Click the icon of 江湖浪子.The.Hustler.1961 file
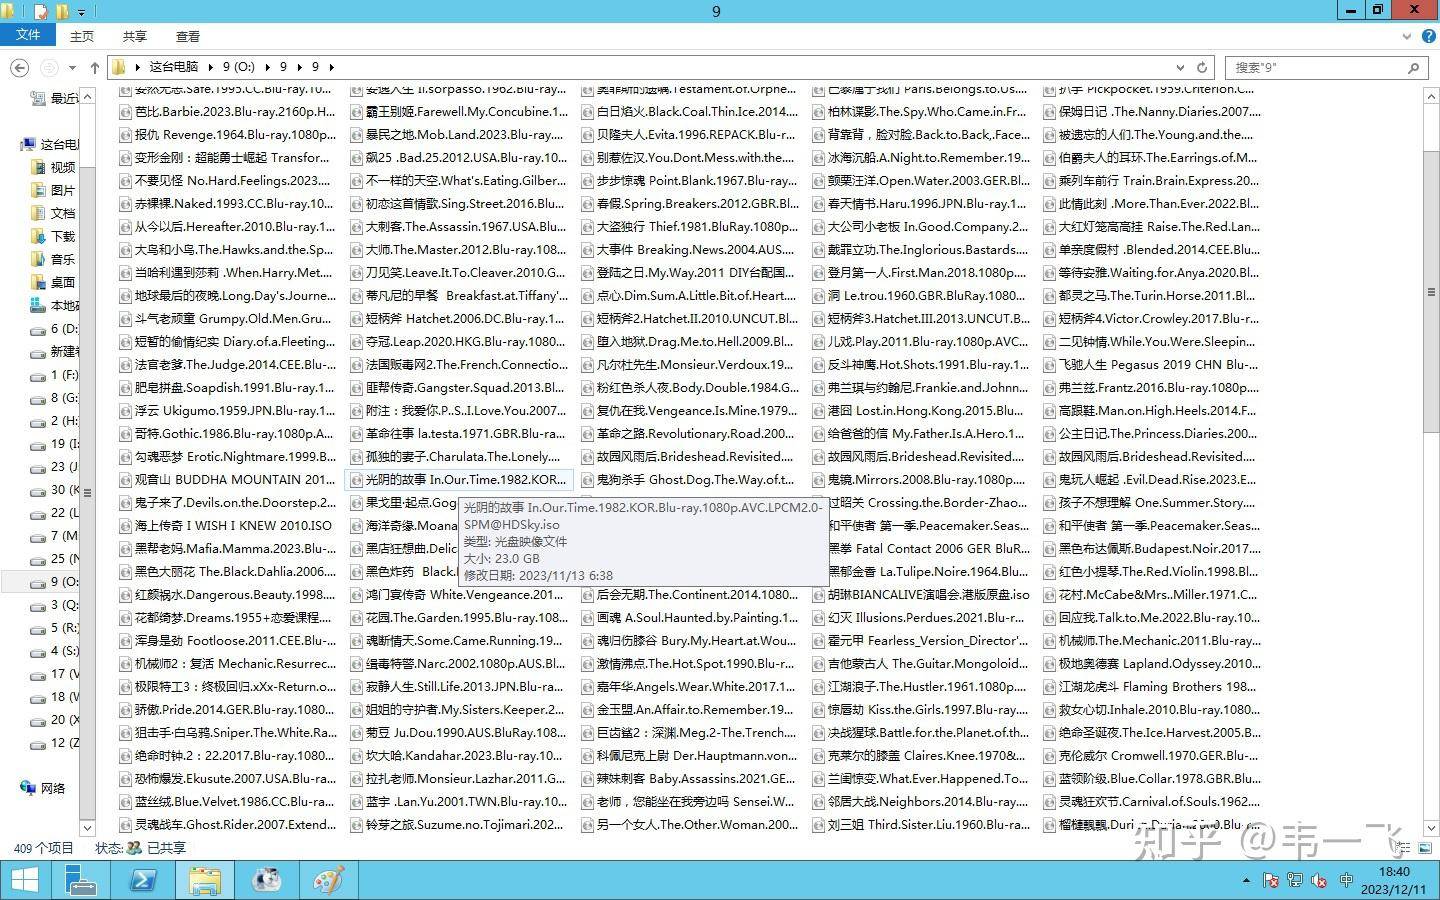Image resolution: width=1440 pixels, height=900 pixels. tap(818, 687)
